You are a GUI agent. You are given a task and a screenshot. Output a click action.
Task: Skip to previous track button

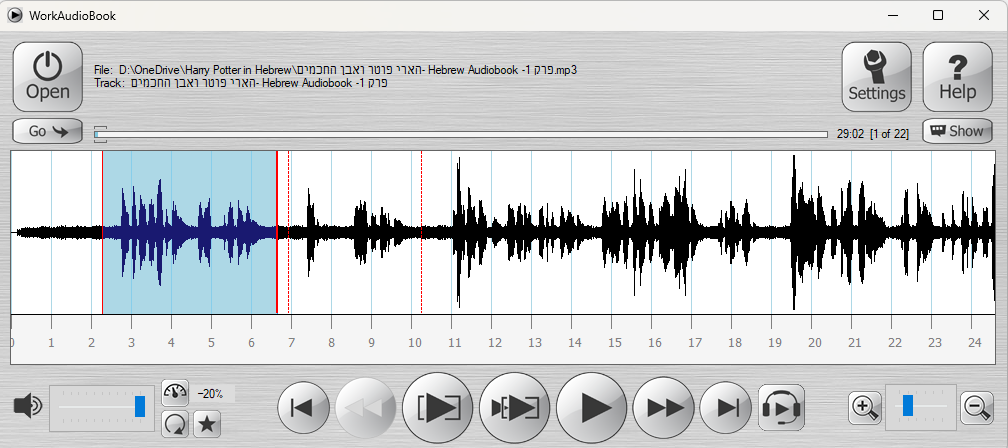point(303,408)
